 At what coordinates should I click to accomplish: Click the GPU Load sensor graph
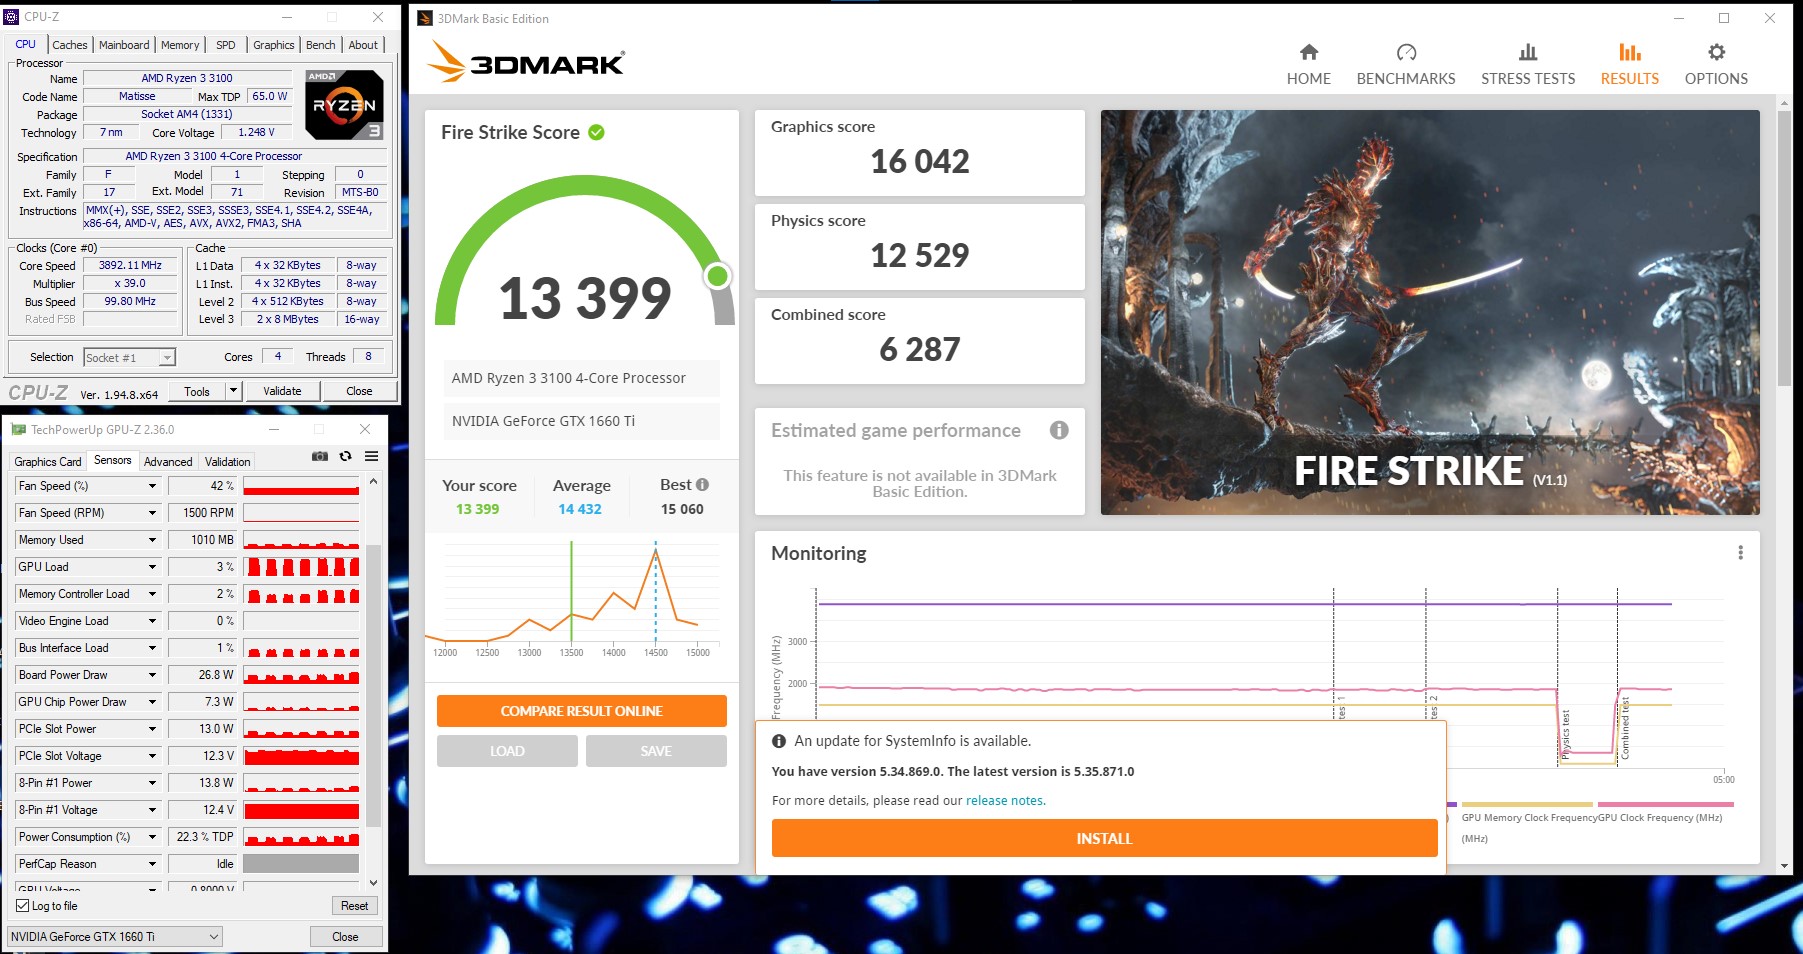pos(301,567)
